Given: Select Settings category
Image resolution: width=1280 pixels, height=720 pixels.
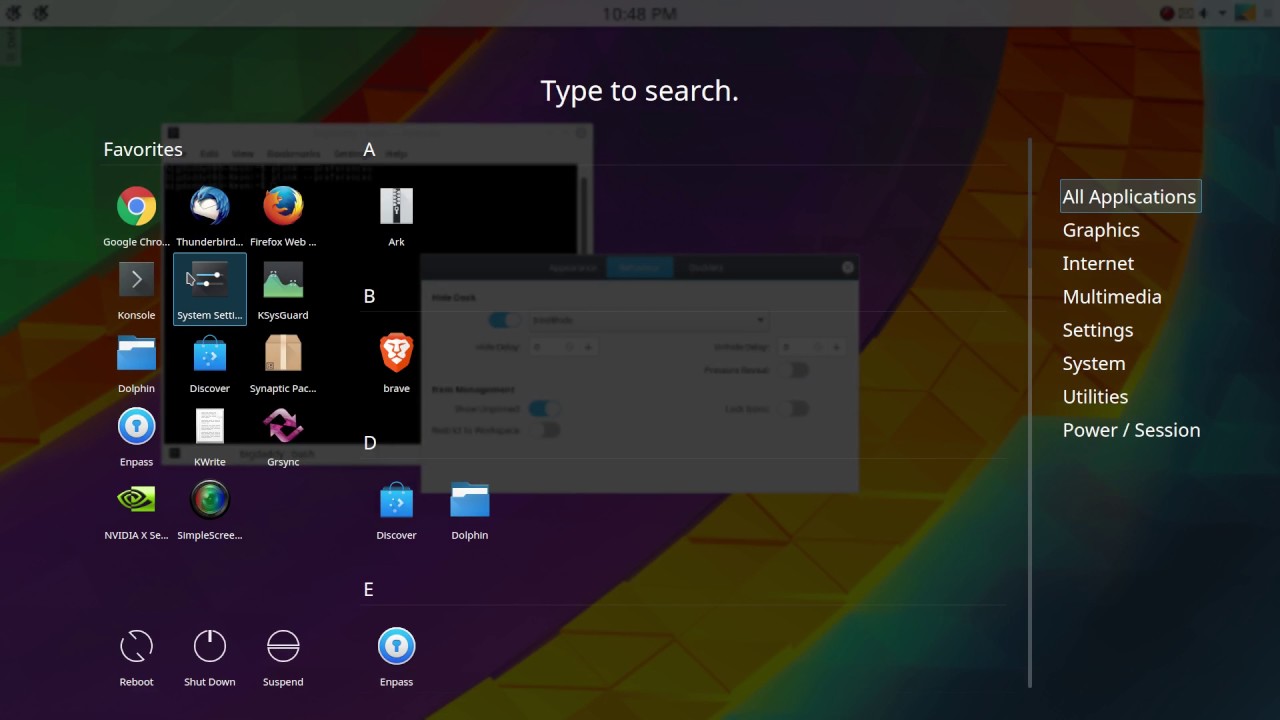Looking at the screenshot, I should coord(1097,330).
